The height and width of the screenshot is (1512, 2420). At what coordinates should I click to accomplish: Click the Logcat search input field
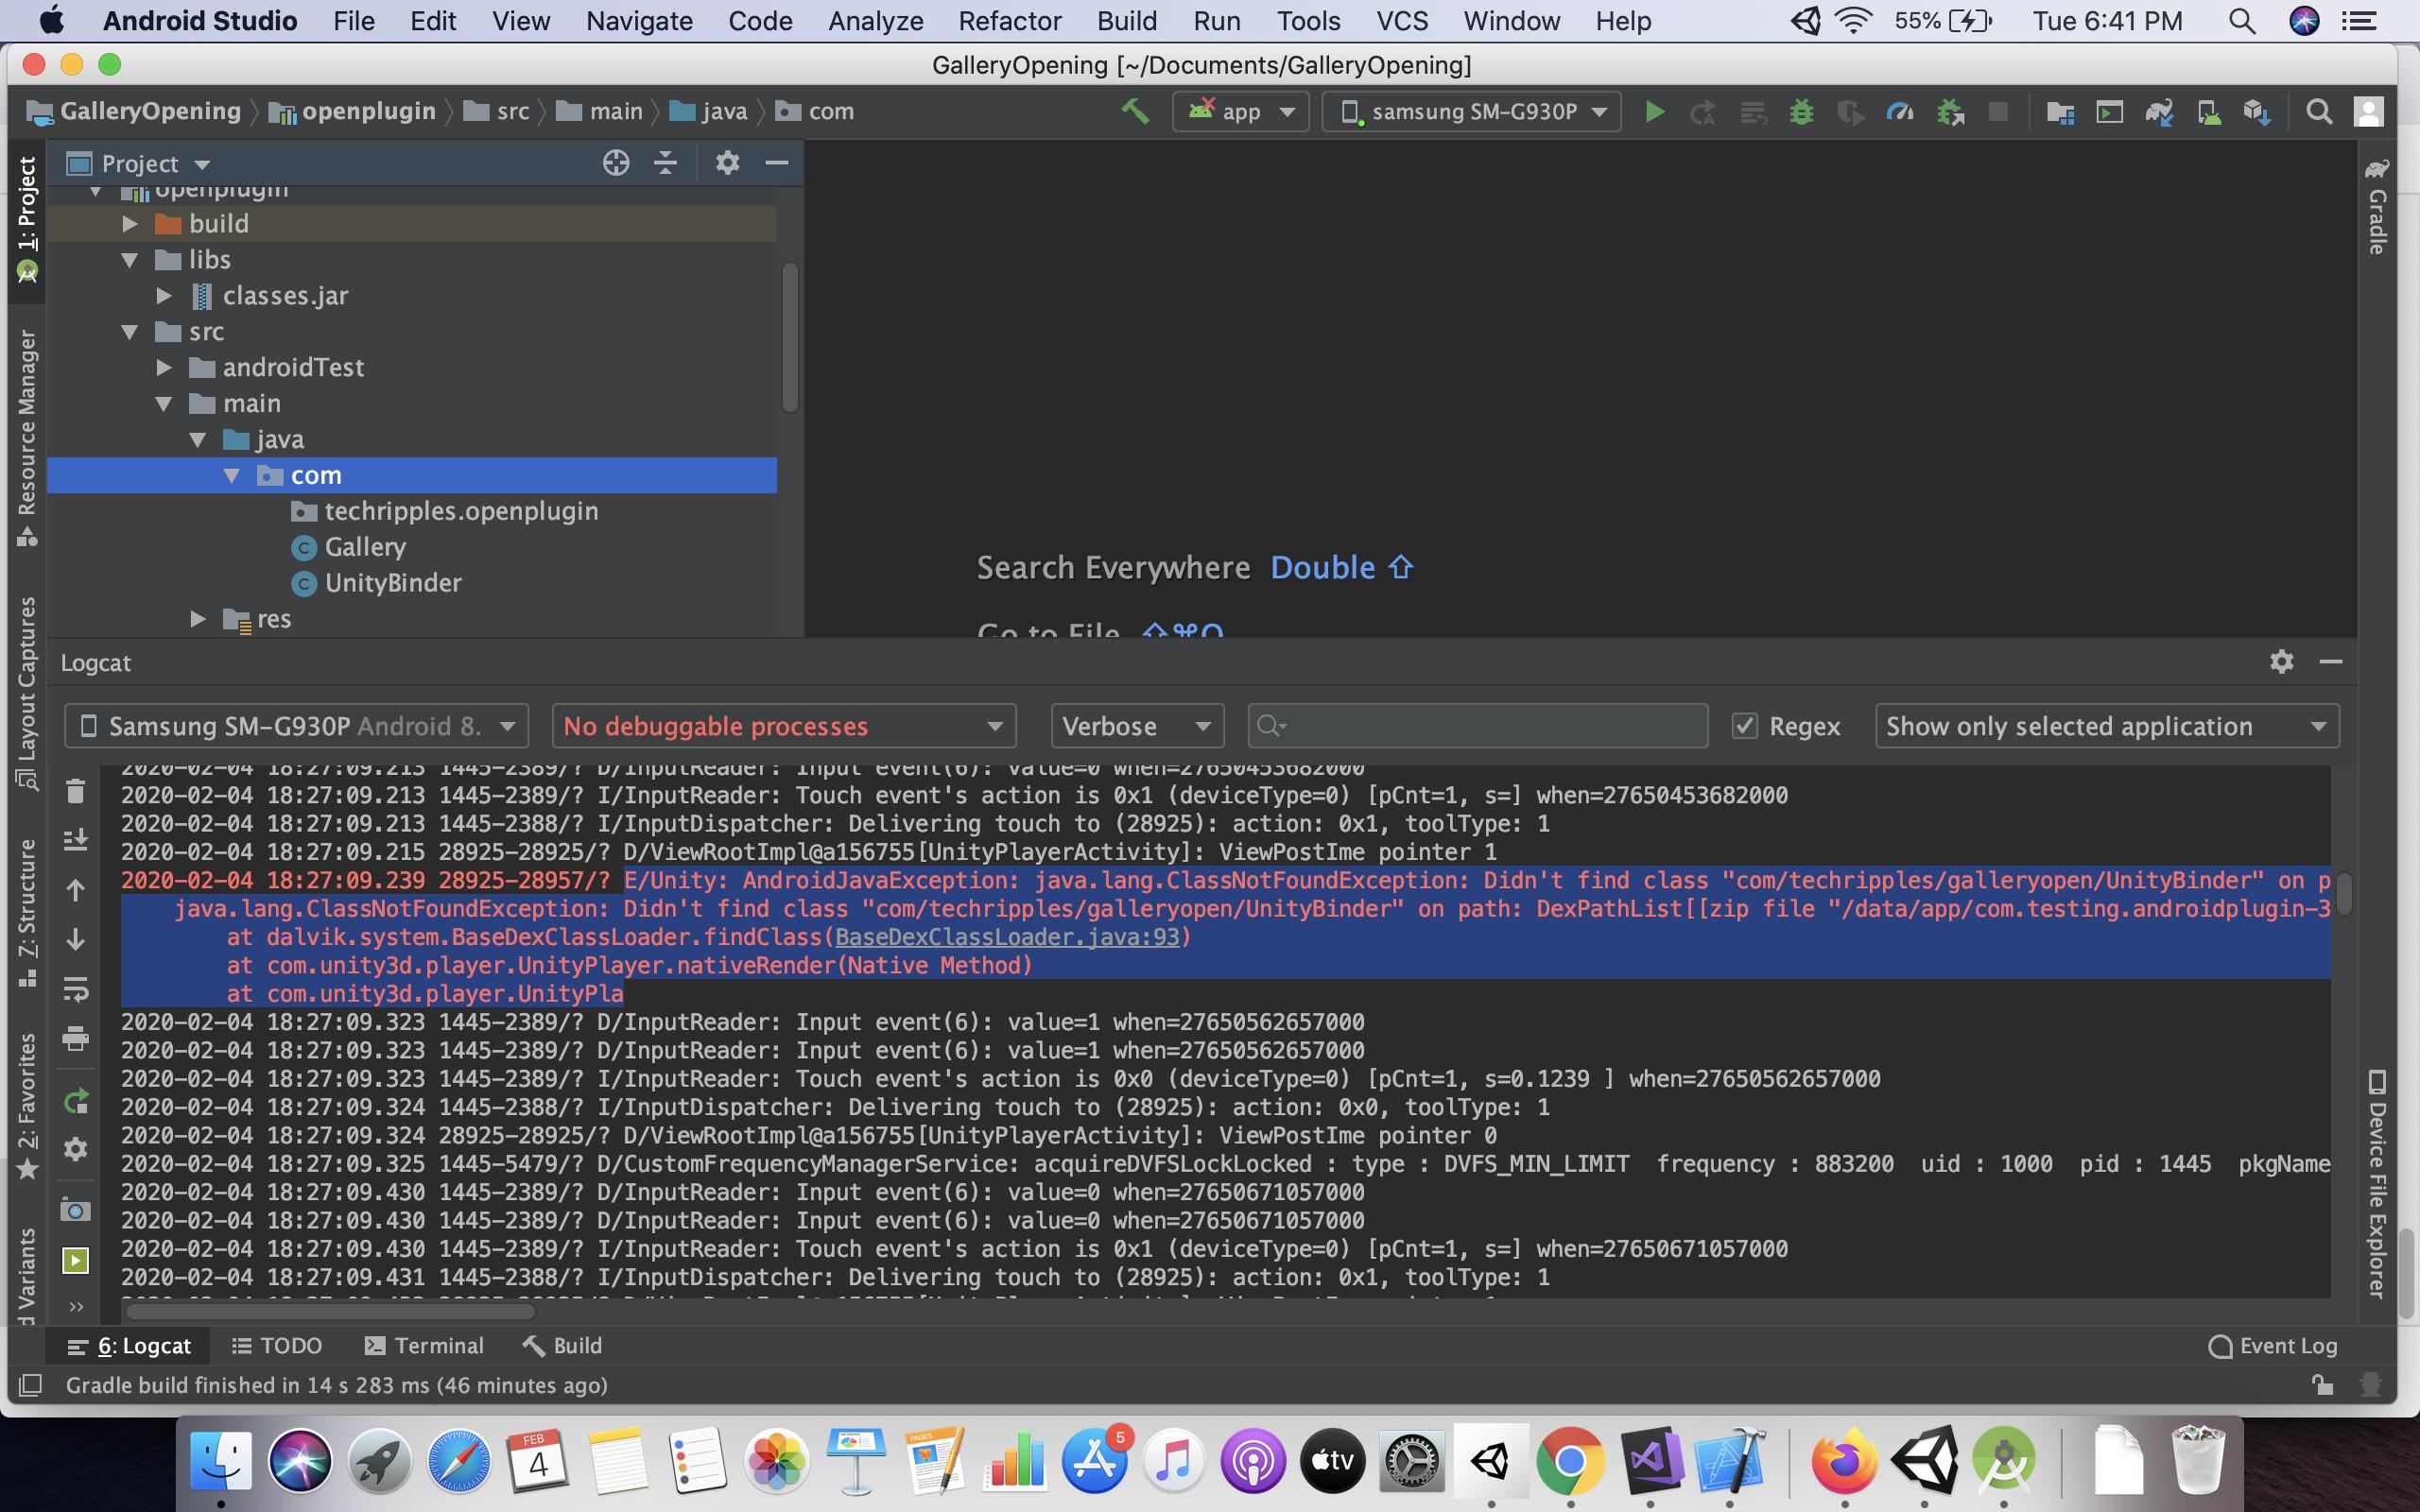(1479, 725)
